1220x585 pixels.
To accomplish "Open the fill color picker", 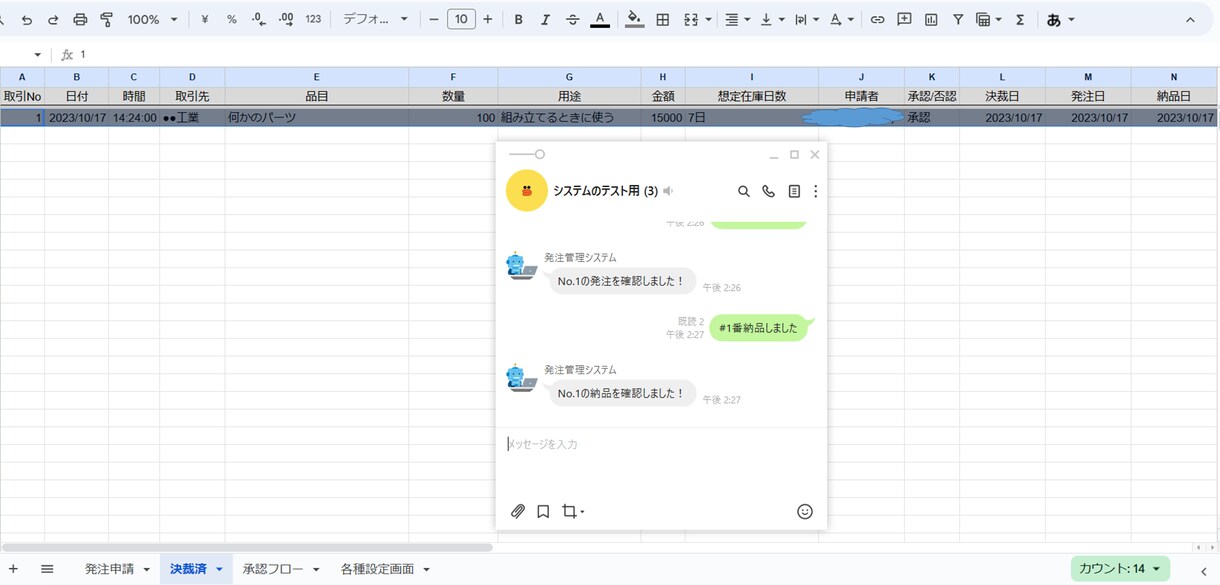I will coord(634,19).
